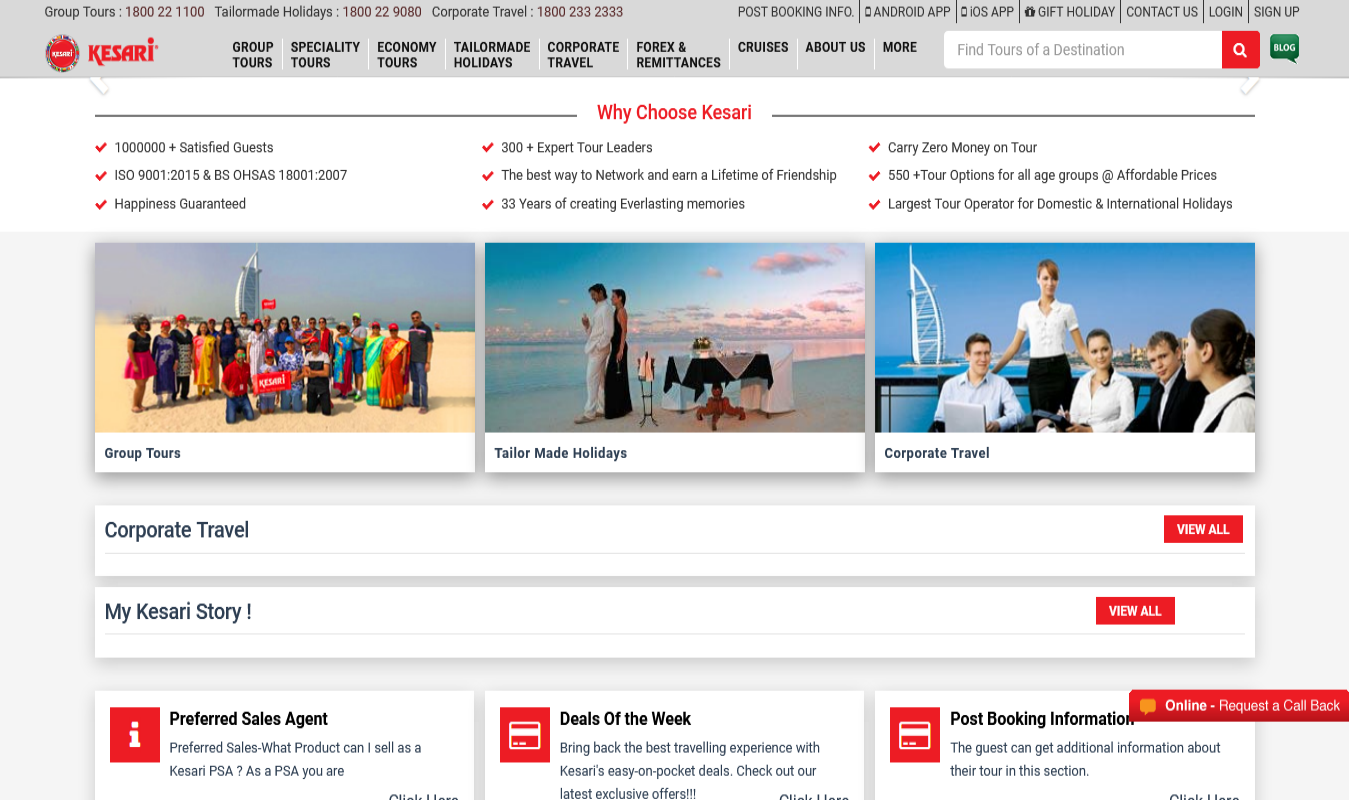Click '1000000 + Satisfied Guests' text
The width and height of the screenshot is (1349, 800).
[x=194, y=147]
